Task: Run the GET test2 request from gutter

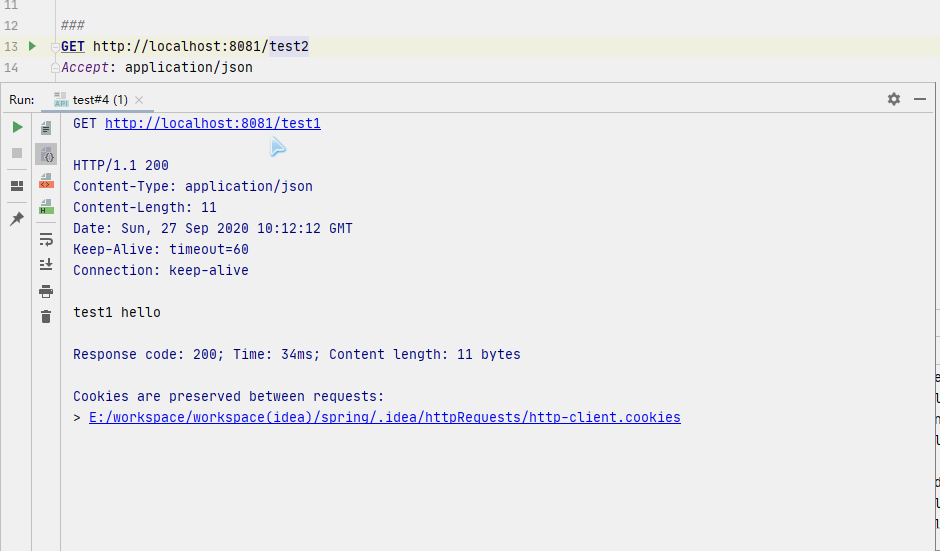Action: (x=32, y=46)
